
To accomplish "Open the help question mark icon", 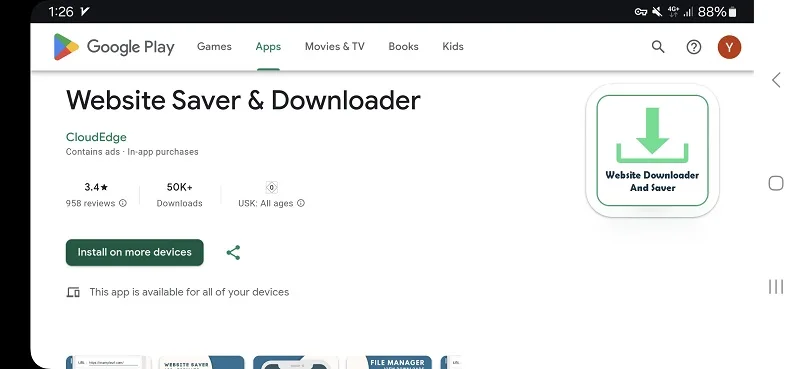I will (x=693, y=47).
